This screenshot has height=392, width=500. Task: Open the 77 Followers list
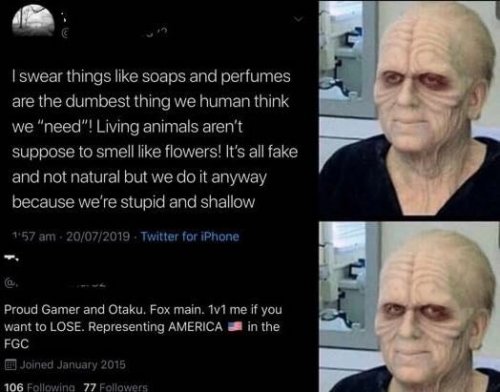pos(115,387)
